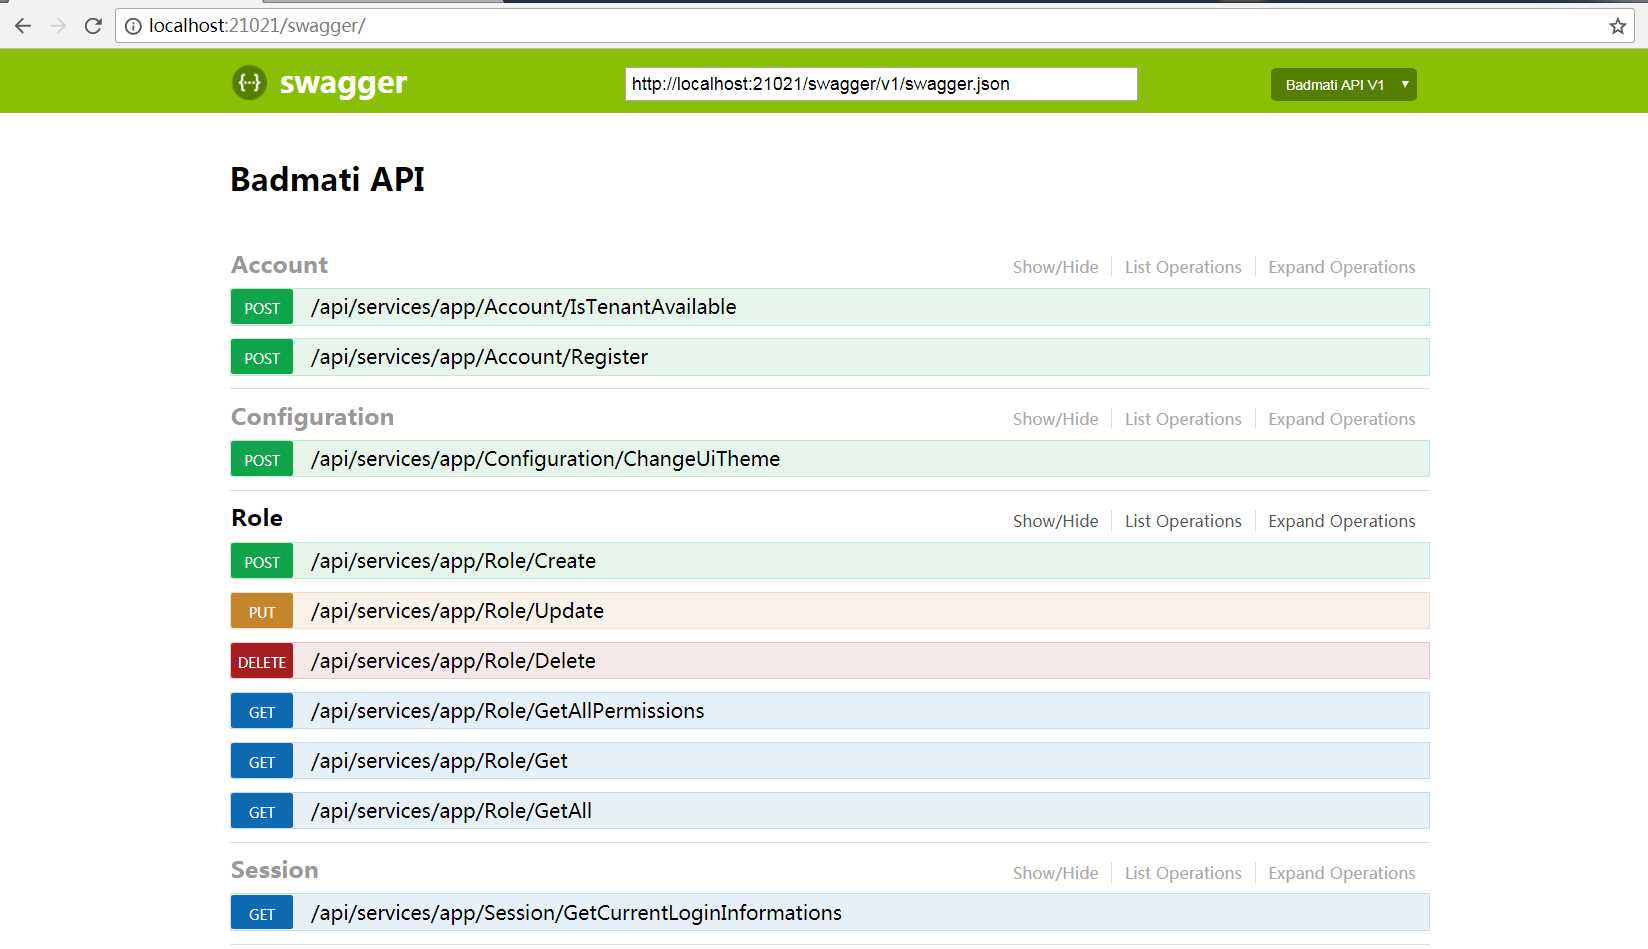Click GET badge for Role/GetAll
This screenshot has width=1648, height=949.
point(262,812)
